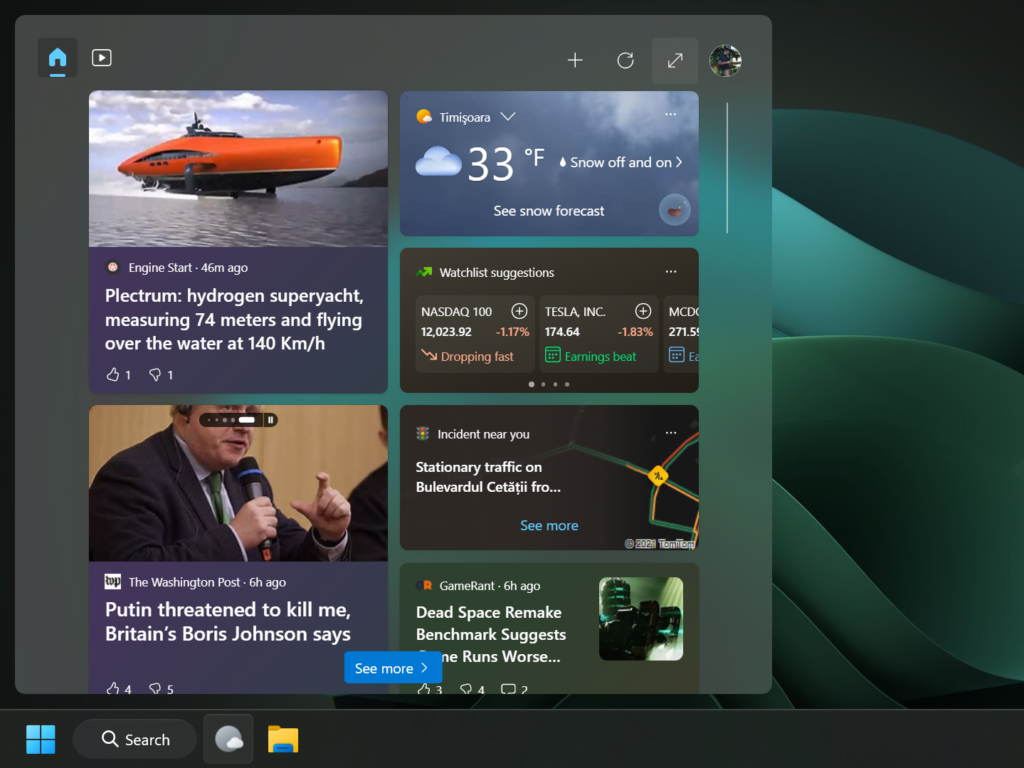Open Incident near you more options
Image resolution: width=1024 pixels, height=768 pixels.
671,433
